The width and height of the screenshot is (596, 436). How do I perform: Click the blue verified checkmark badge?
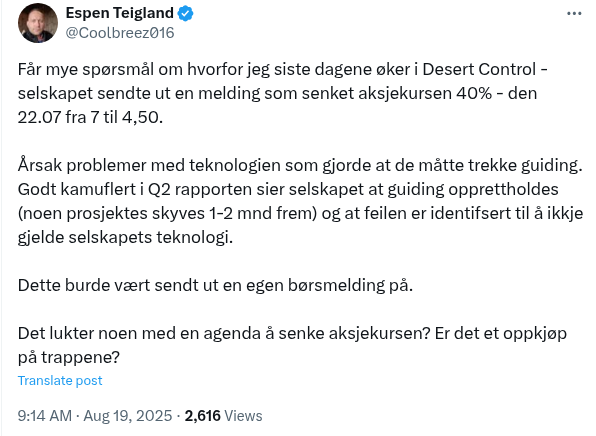click(185, 14)
